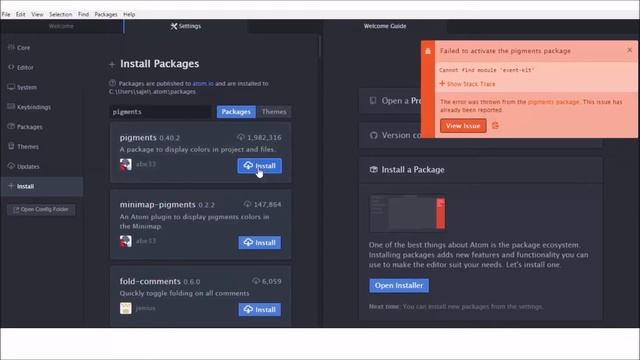Open Editor settings in sidebar
This screenshot has width=640, height=360.
tap(25, 67)
